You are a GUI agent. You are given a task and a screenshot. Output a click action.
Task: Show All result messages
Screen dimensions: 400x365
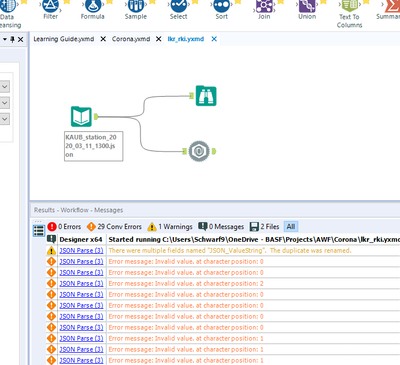(x=291, y=227)
